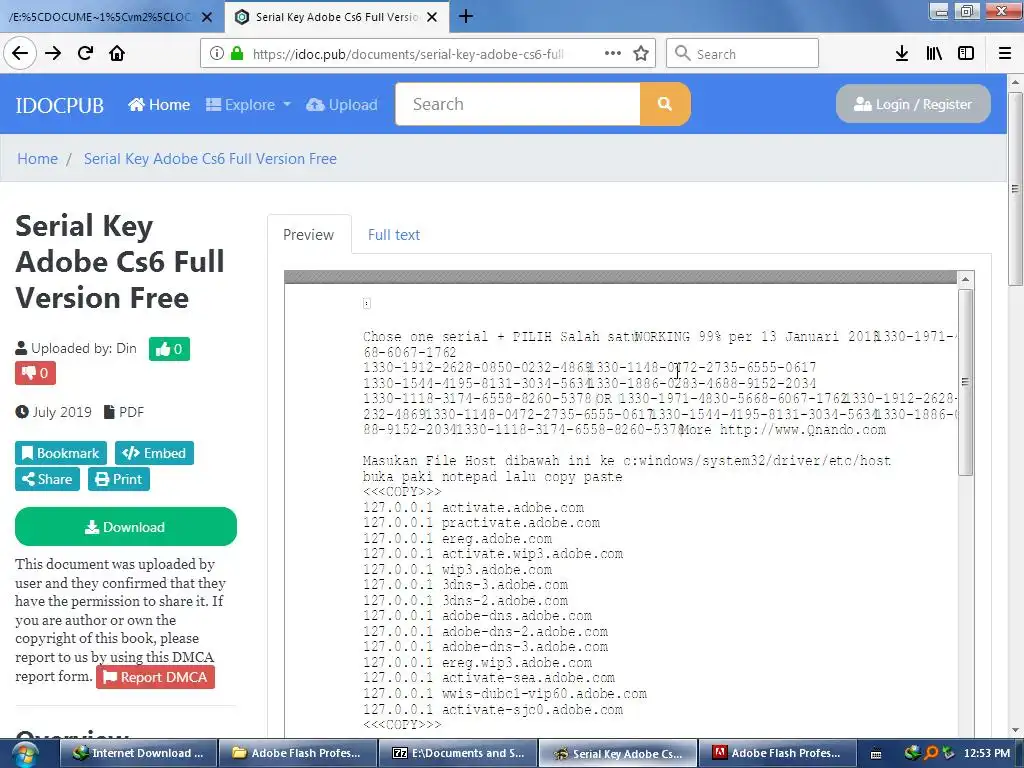Click the browser page vertical scrollbar thumb
This screenshot has height=768, width=1024.
click(x=1015, y=189)
